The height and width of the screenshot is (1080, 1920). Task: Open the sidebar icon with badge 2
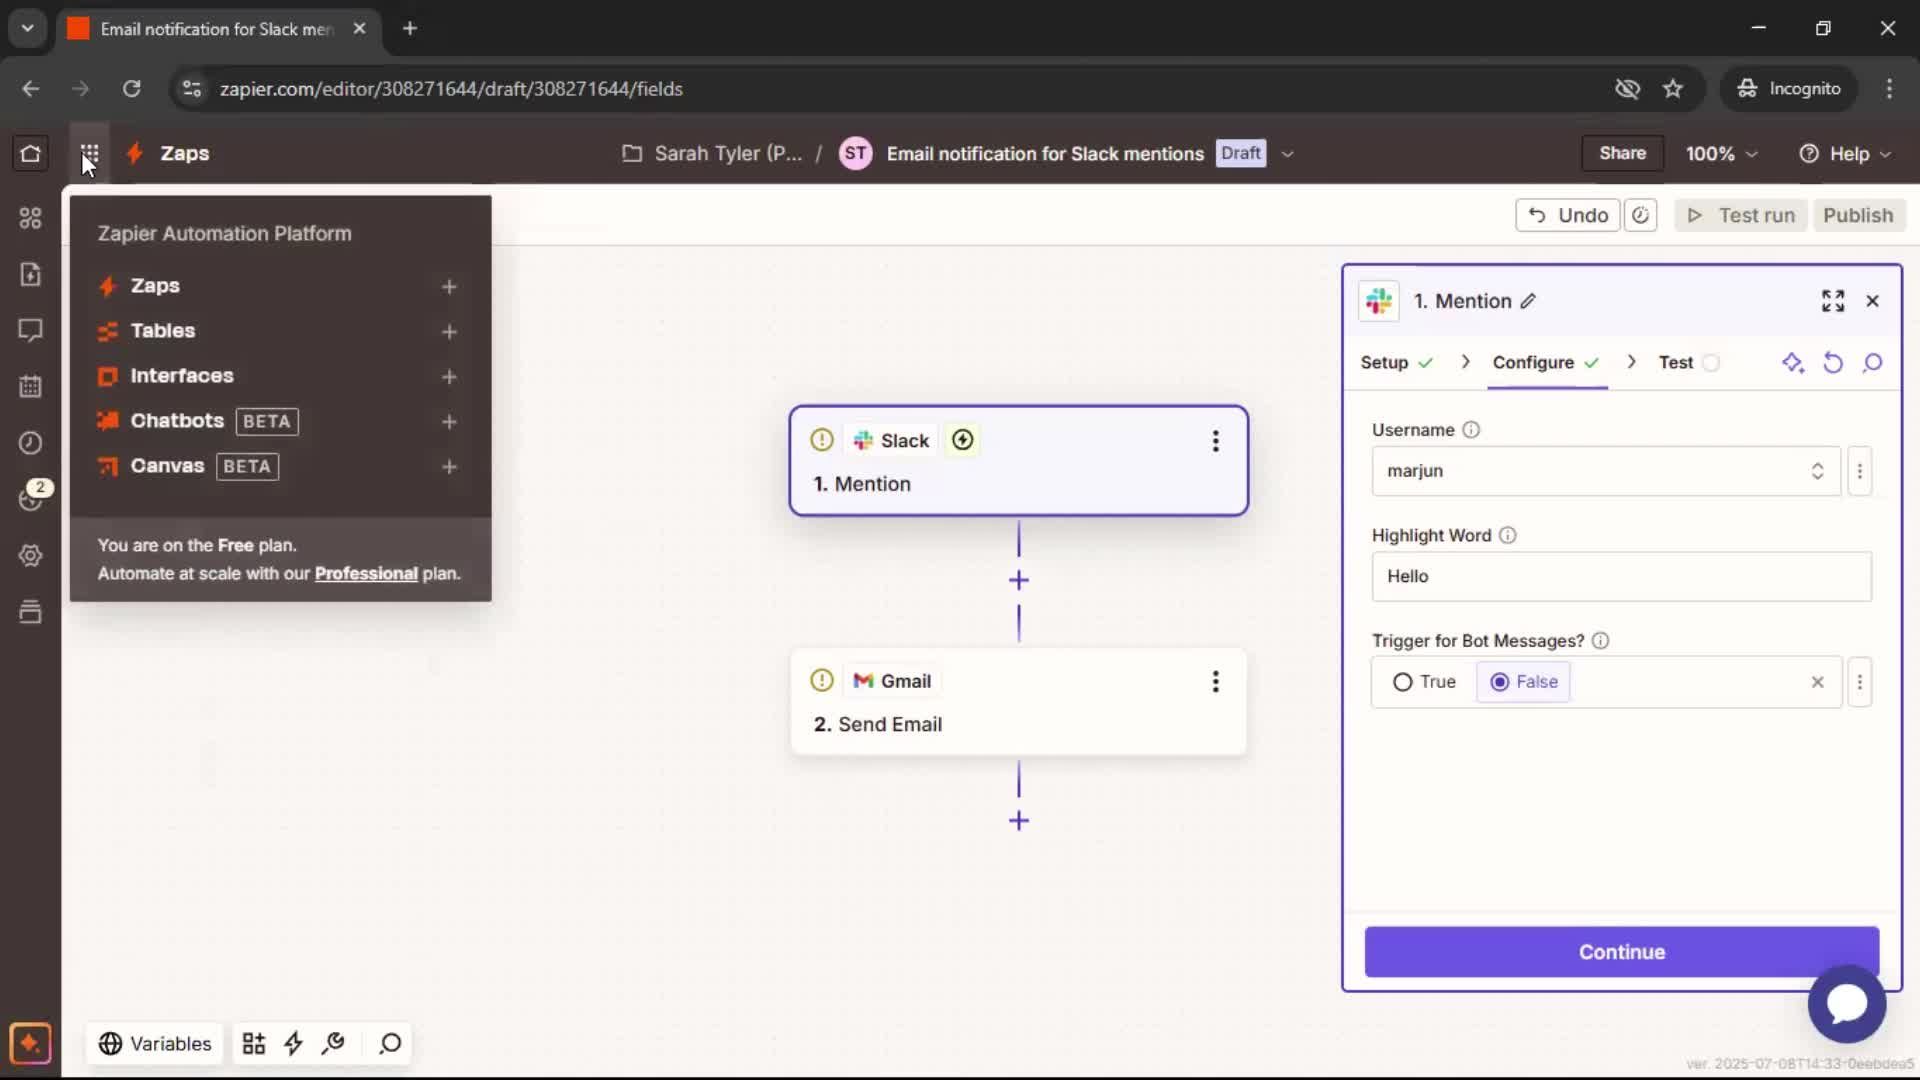tap(32, 497)
